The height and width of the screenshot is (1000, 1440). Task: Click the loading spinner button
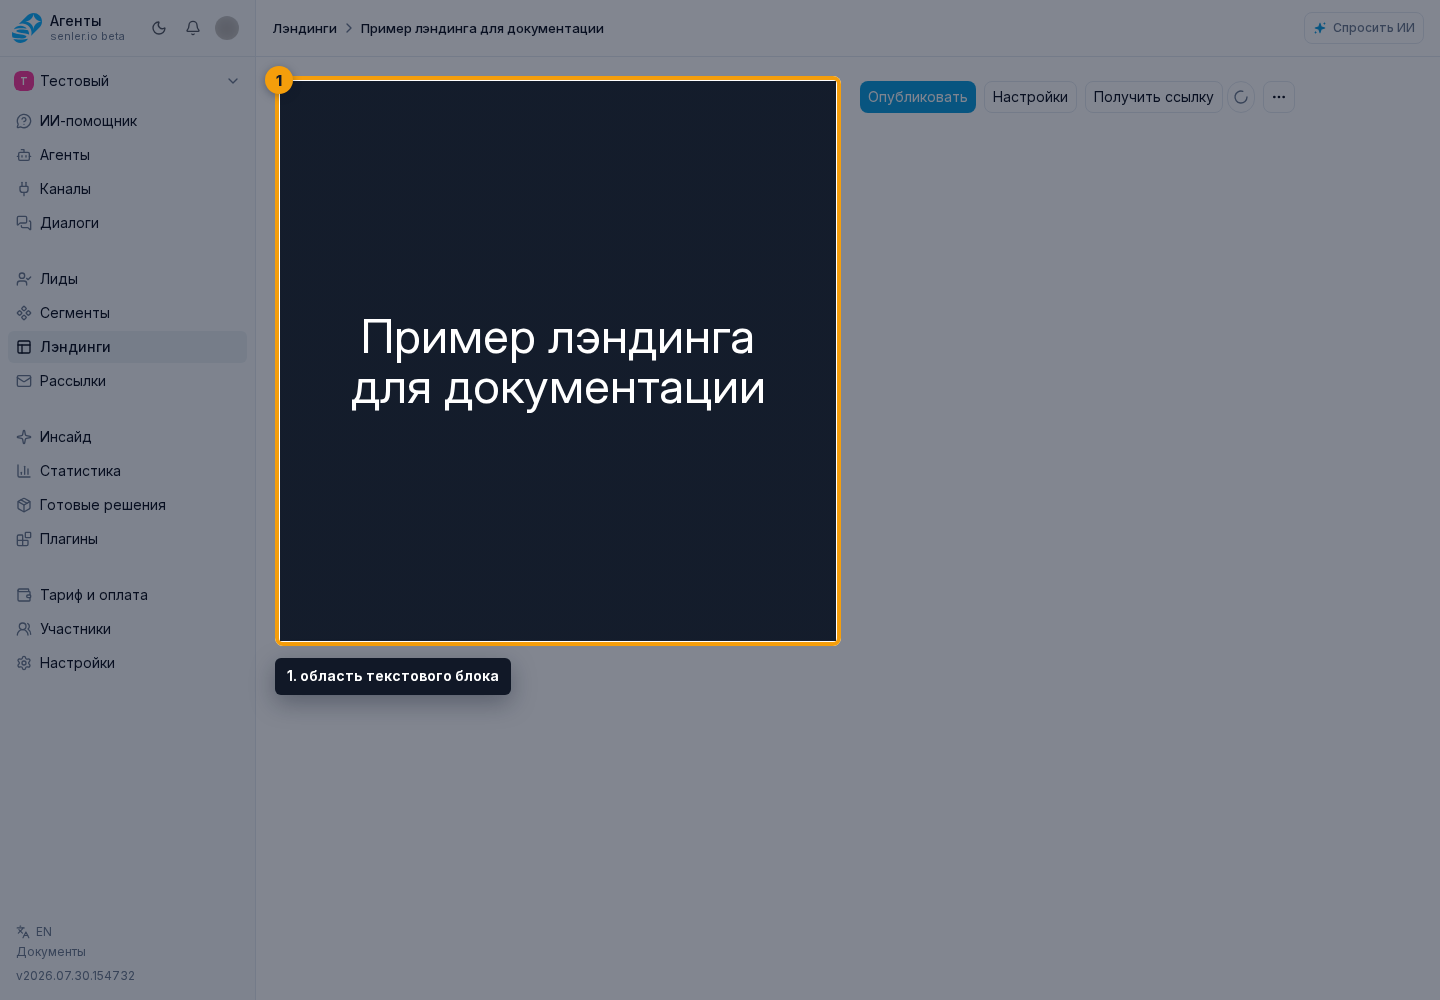[x=1241, y=97]
